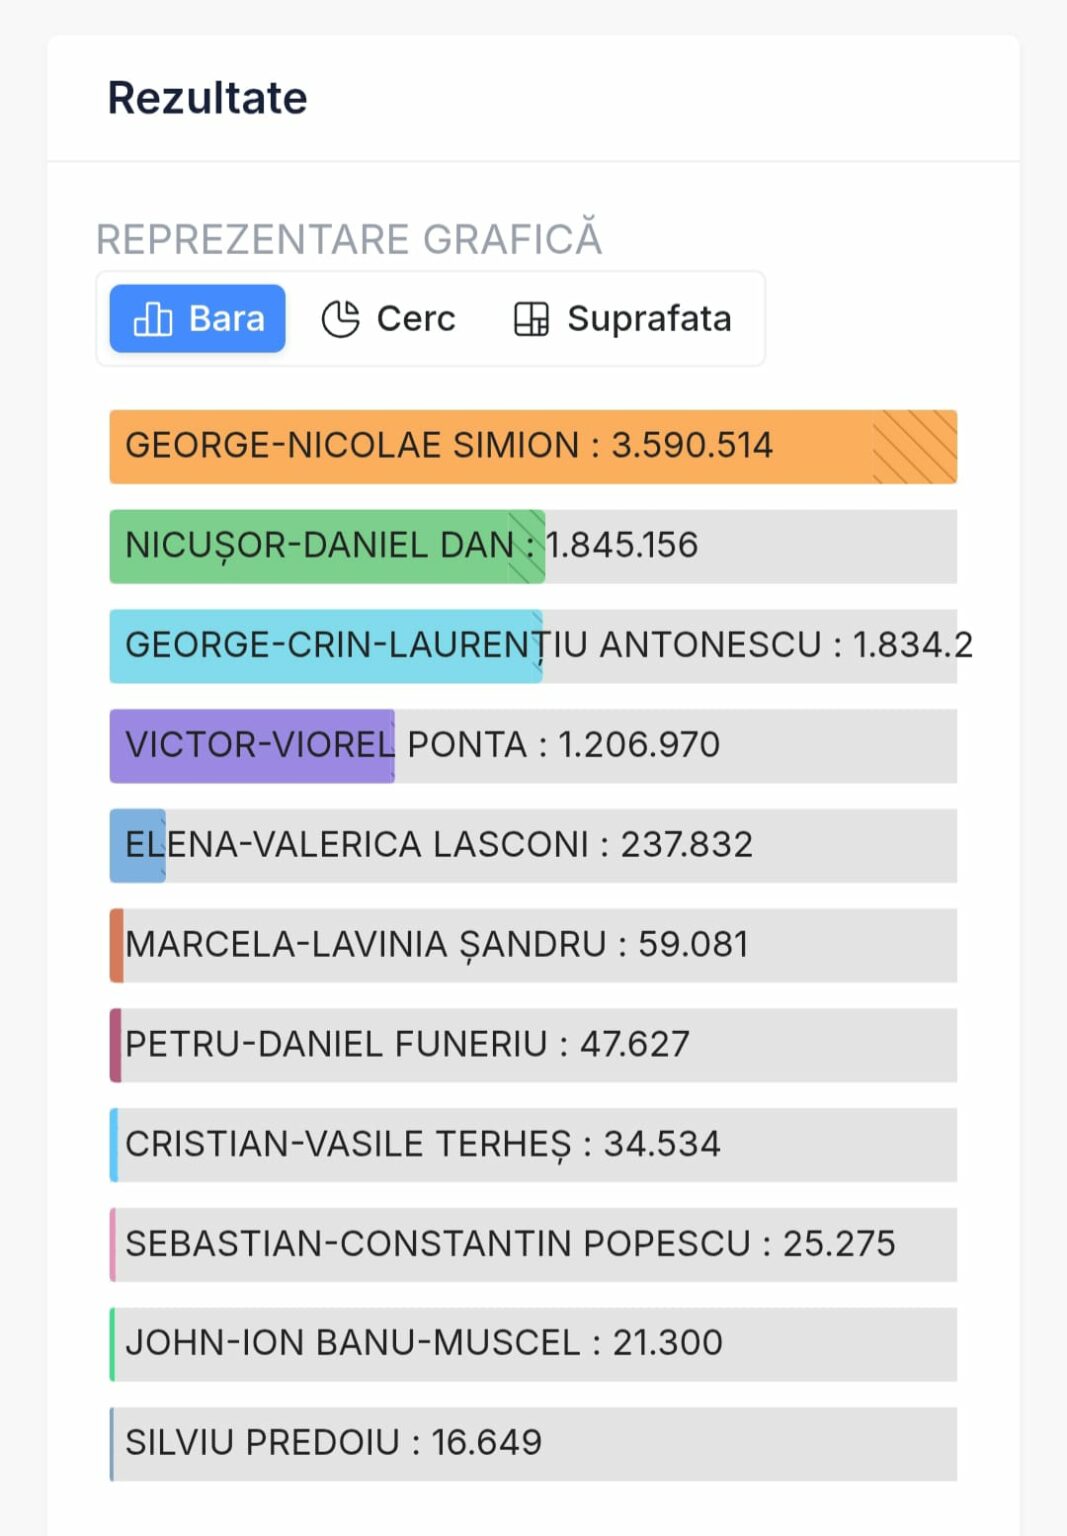Toggle the Bara view option
The width and height of the screenshot is (1067, 1536).
pos(196,318)
